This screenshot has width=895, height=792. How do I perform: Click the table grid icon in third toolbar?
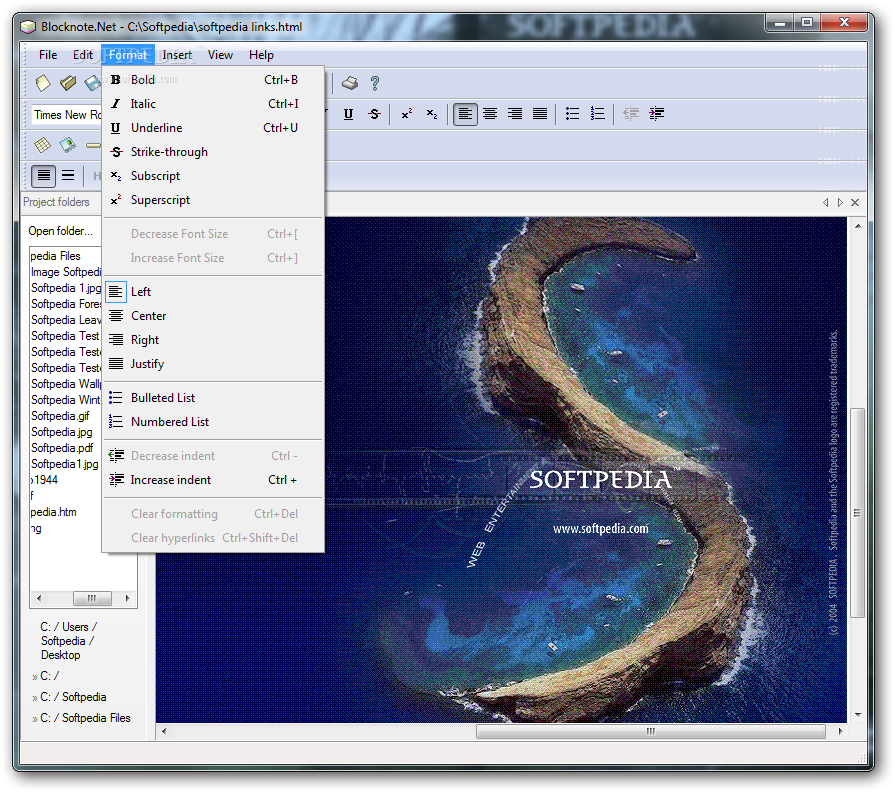coord(42,145)
